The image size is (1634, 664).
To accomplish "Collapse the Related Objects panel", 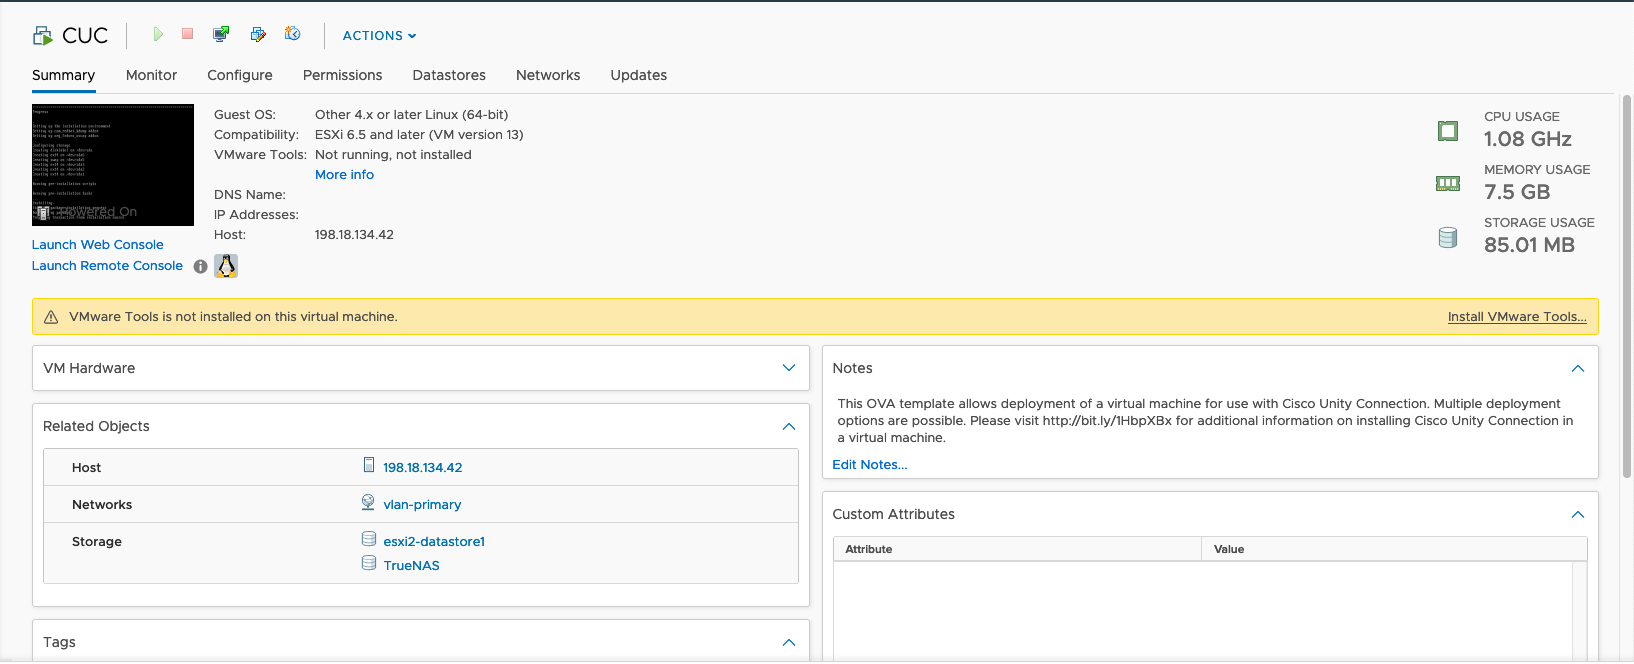I will pos(788,427).
